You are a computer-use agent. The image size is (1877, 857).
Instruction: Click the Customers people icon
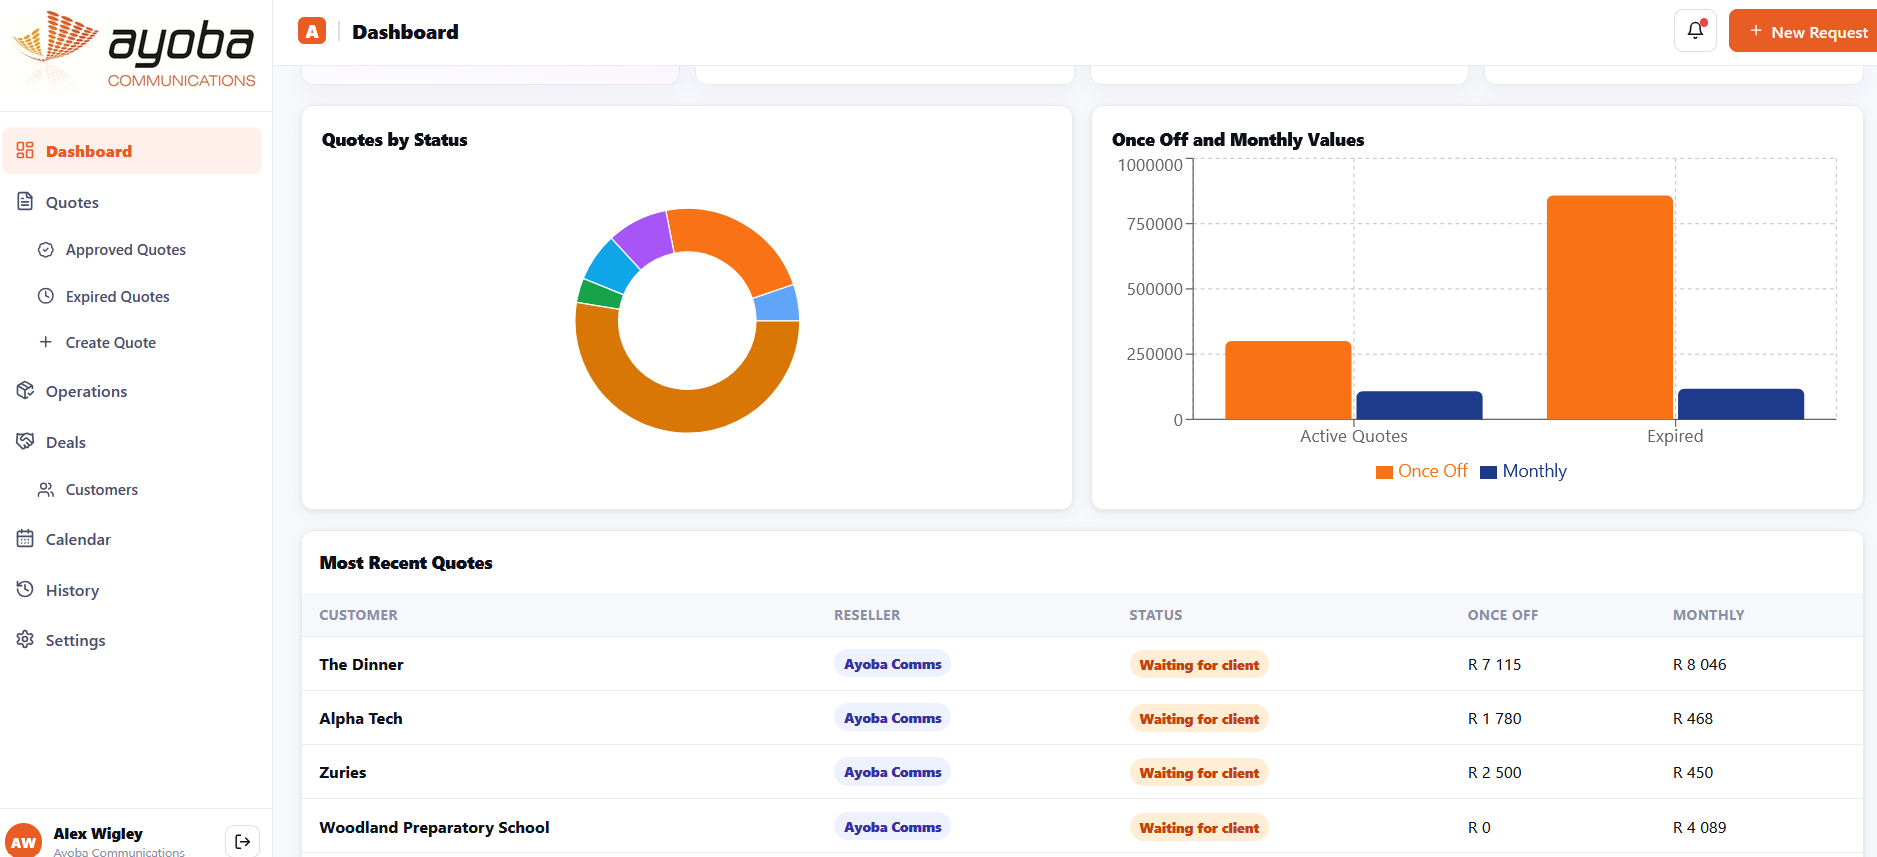pyautogui.click(x=46, y=489)
